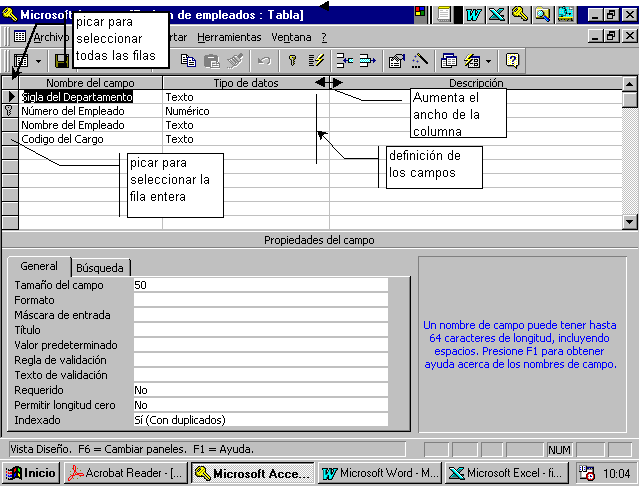Set primary key with the key icon

(x=292, y=61)
